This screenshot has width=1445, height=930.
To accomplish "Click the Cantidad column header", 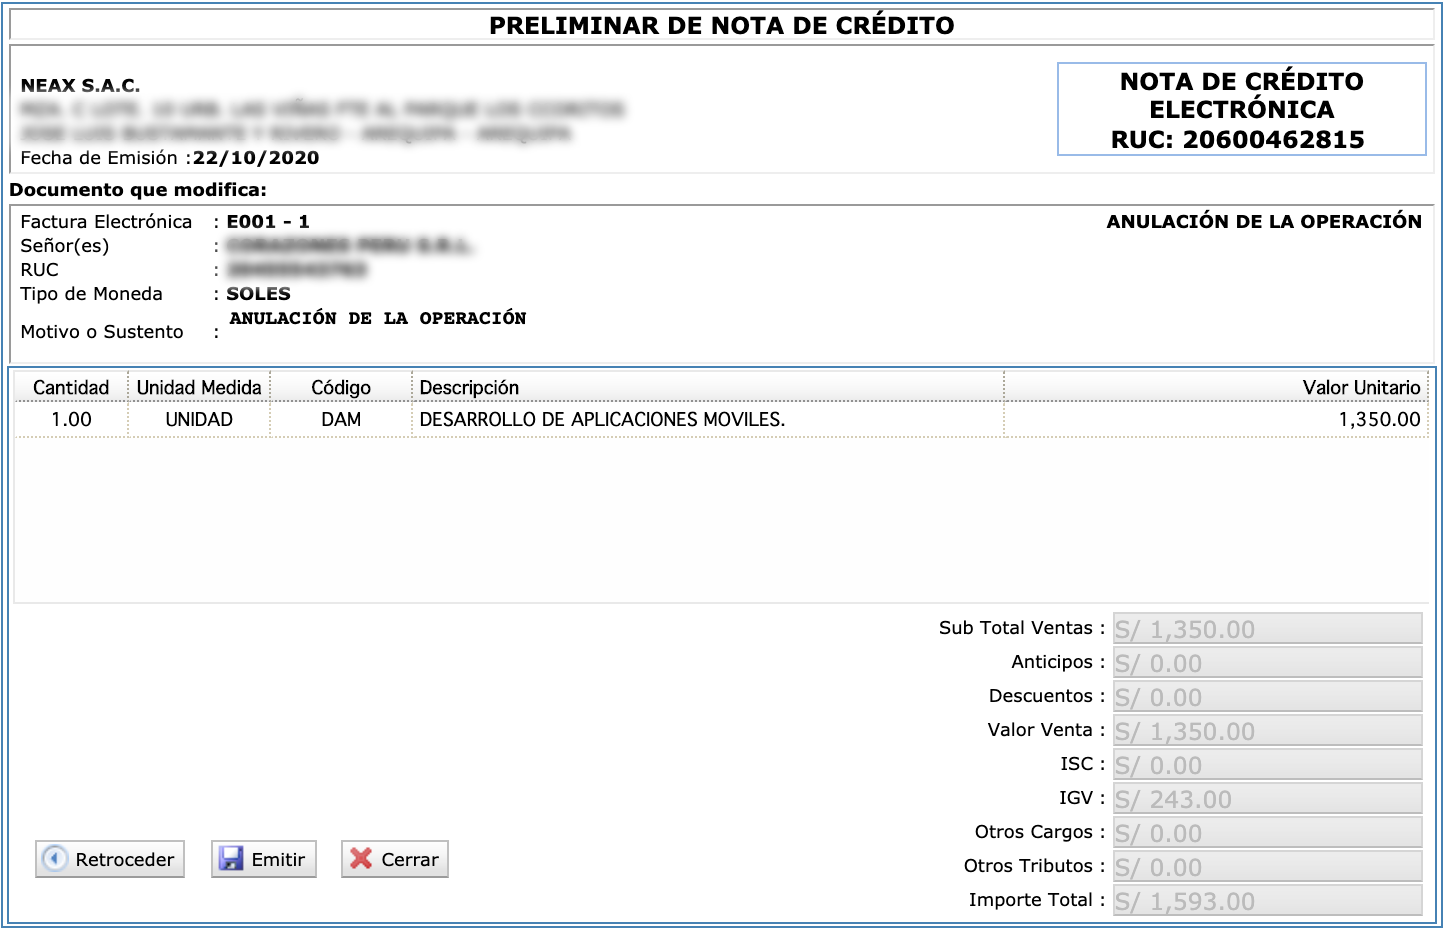I will point(71,387).
